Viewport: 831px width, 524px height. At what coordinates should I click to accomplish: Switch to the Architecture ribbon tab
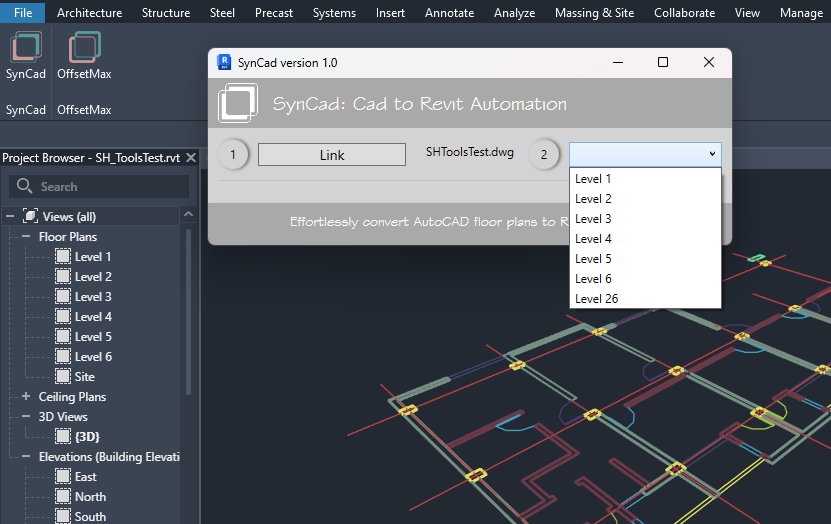click(90, 12)
